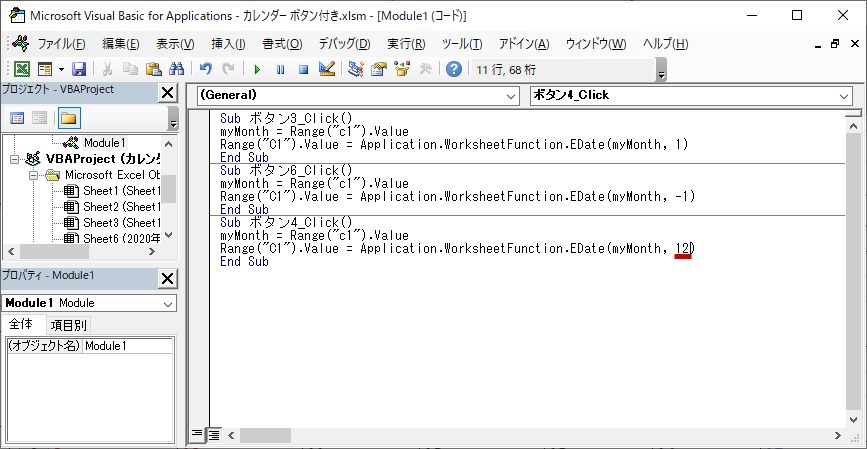Open Find with the binoculars icon

tap(176, 69)
